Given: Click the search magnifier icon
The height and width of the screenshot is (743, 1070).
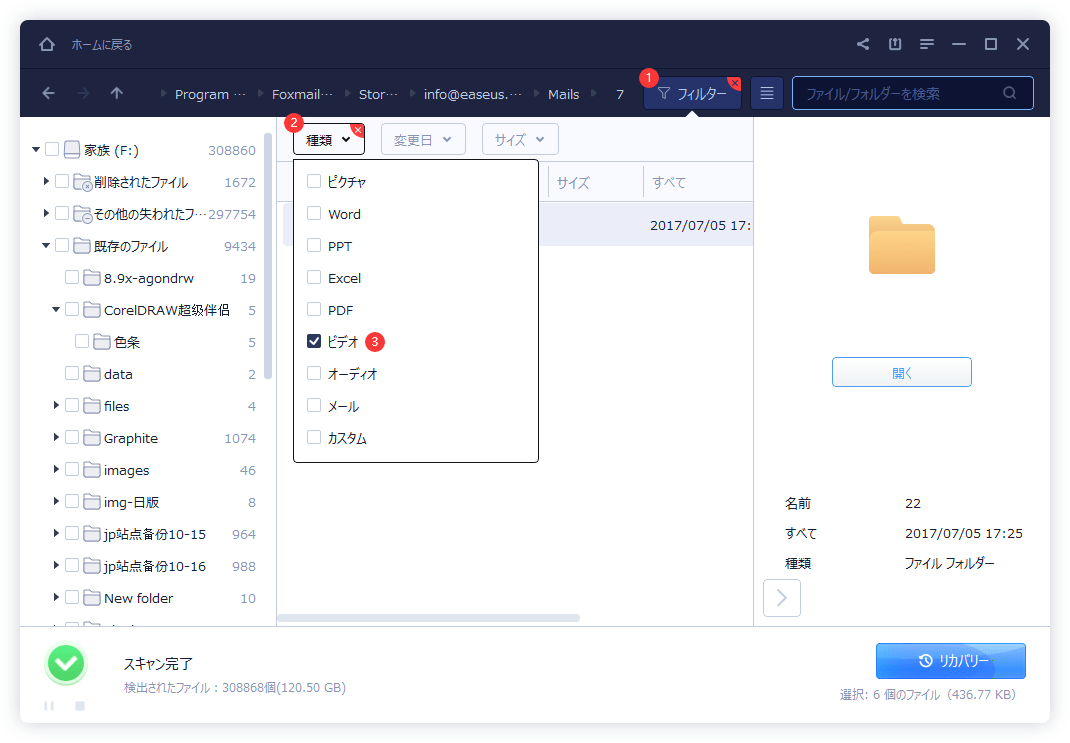Looking at the screenshot, I should [1009, 93].
